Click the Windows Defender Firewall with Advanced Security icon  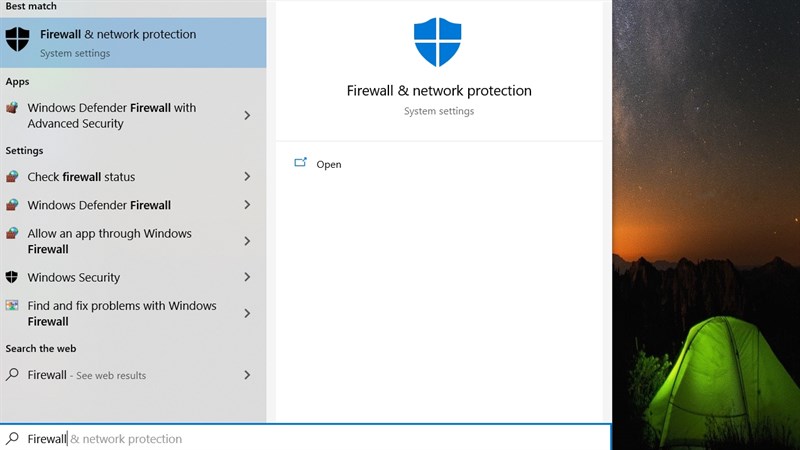(x=12, y=108)
